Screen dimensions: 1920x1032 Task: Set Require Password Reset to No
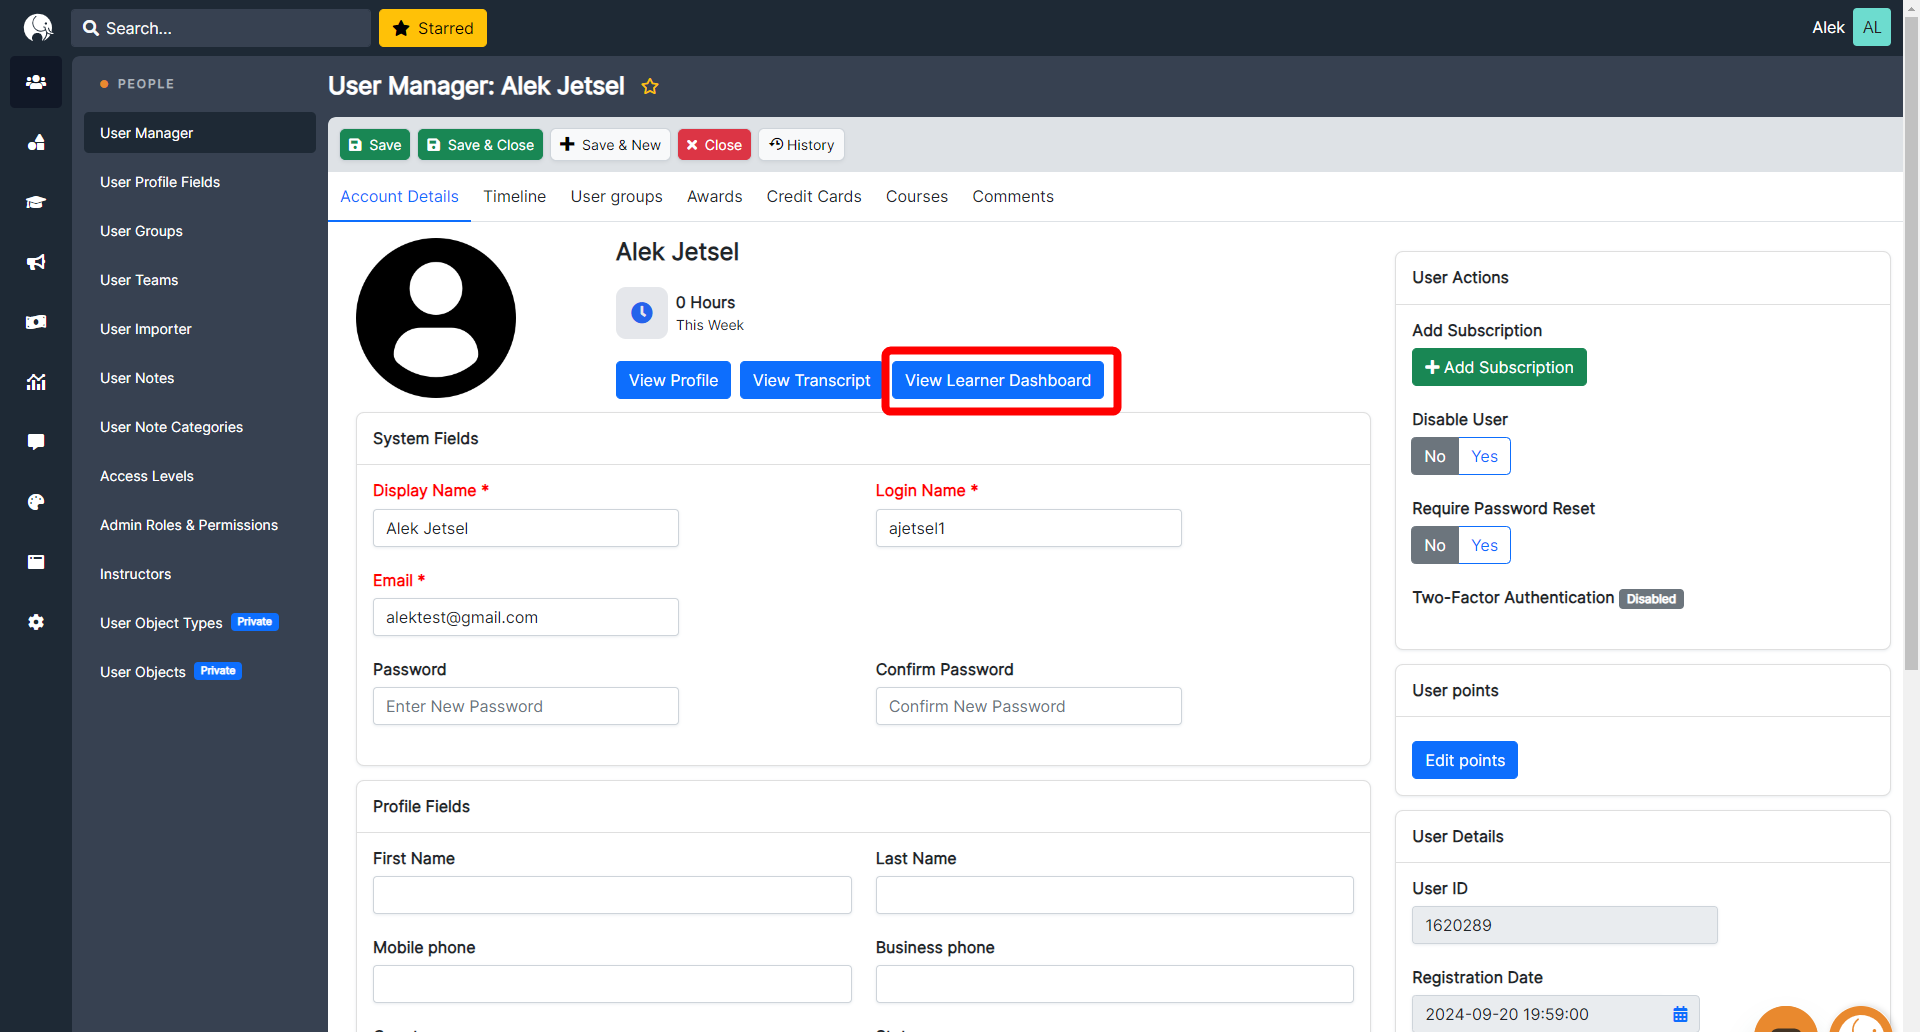[x=1435, y=545]
